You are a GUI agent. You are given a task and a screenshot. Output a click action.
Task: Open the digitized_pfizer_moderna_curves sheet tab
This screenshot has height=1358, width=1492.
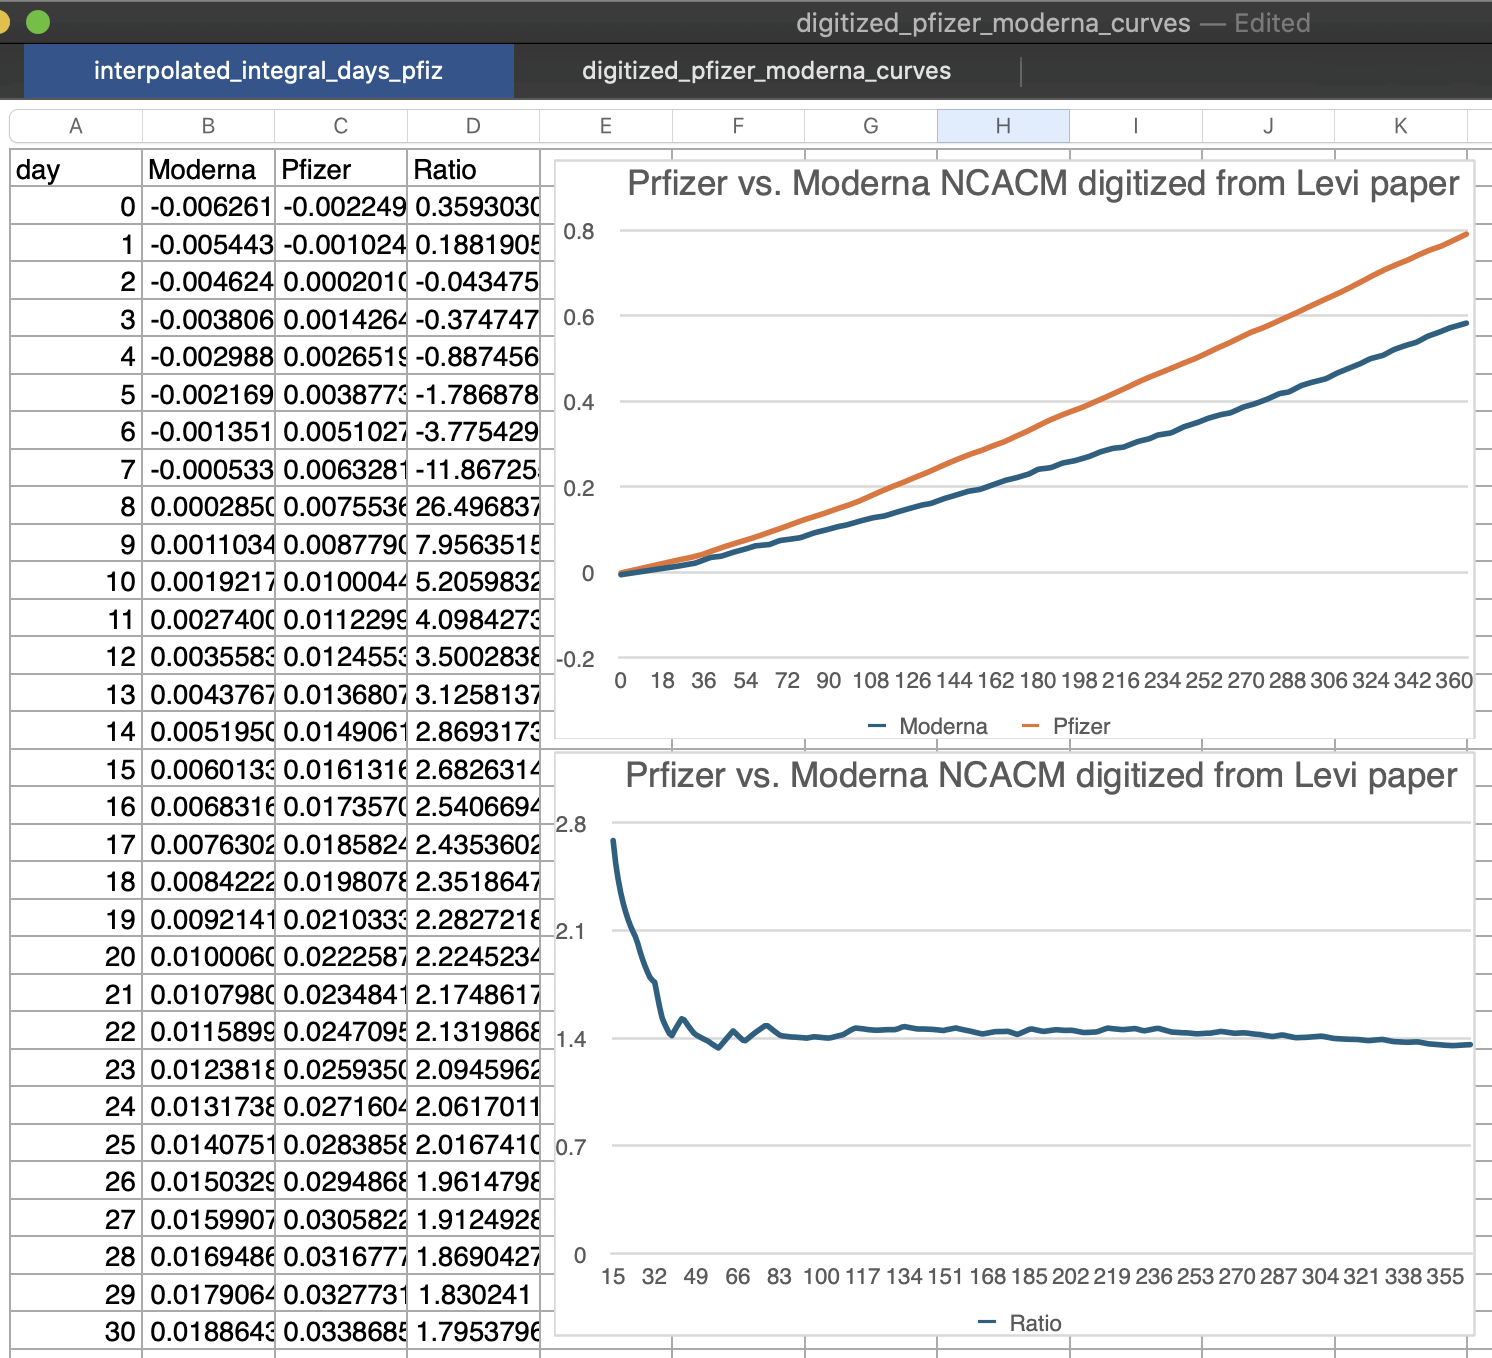[766, 71]
